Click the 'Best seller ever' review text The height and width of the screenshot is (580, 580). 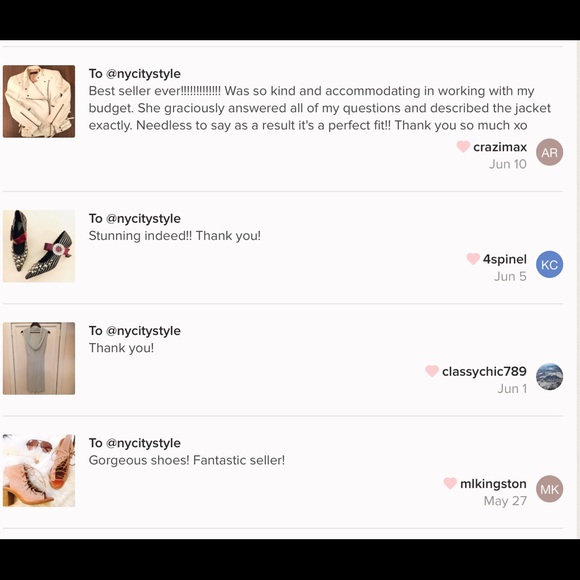coord(320,108)
